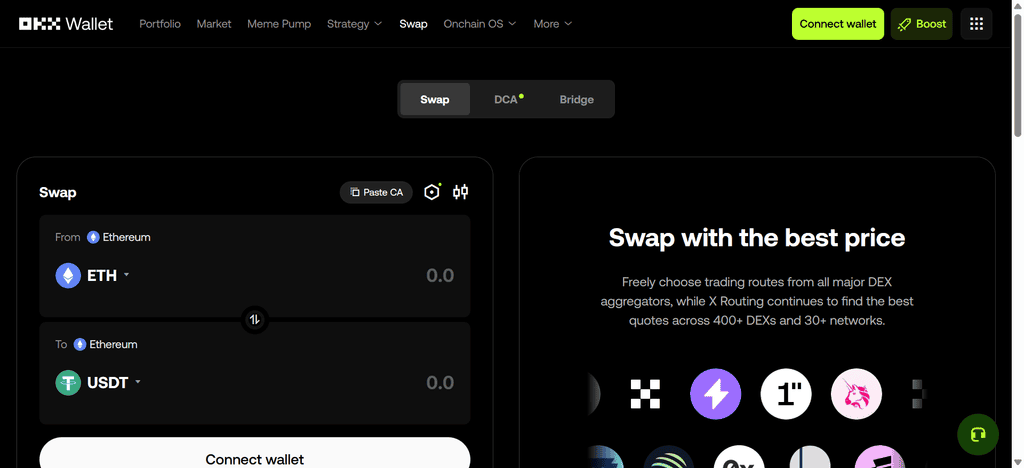Select Swap in the top navigation
Screen dimensions: 1024x468
(x=413, y=24)
